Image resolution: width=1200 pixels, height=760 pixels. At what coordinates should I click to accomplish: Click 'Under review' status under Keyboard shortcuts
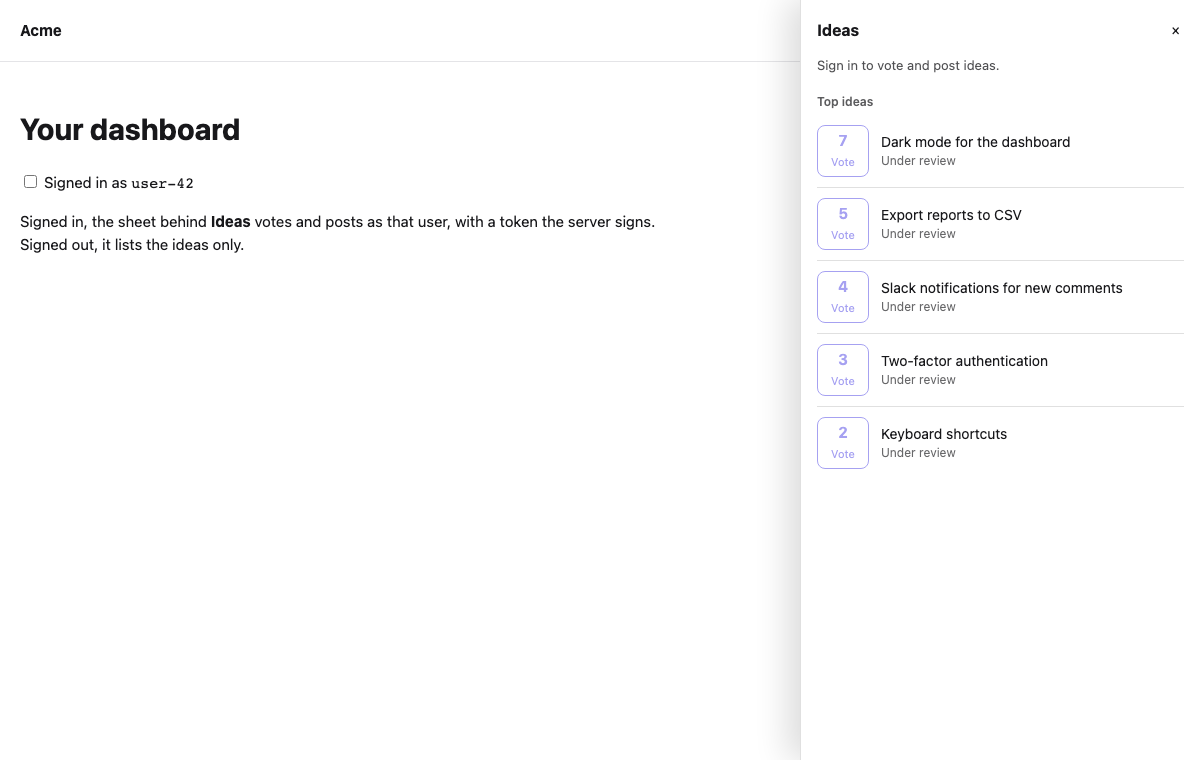[x=918, y=453]
